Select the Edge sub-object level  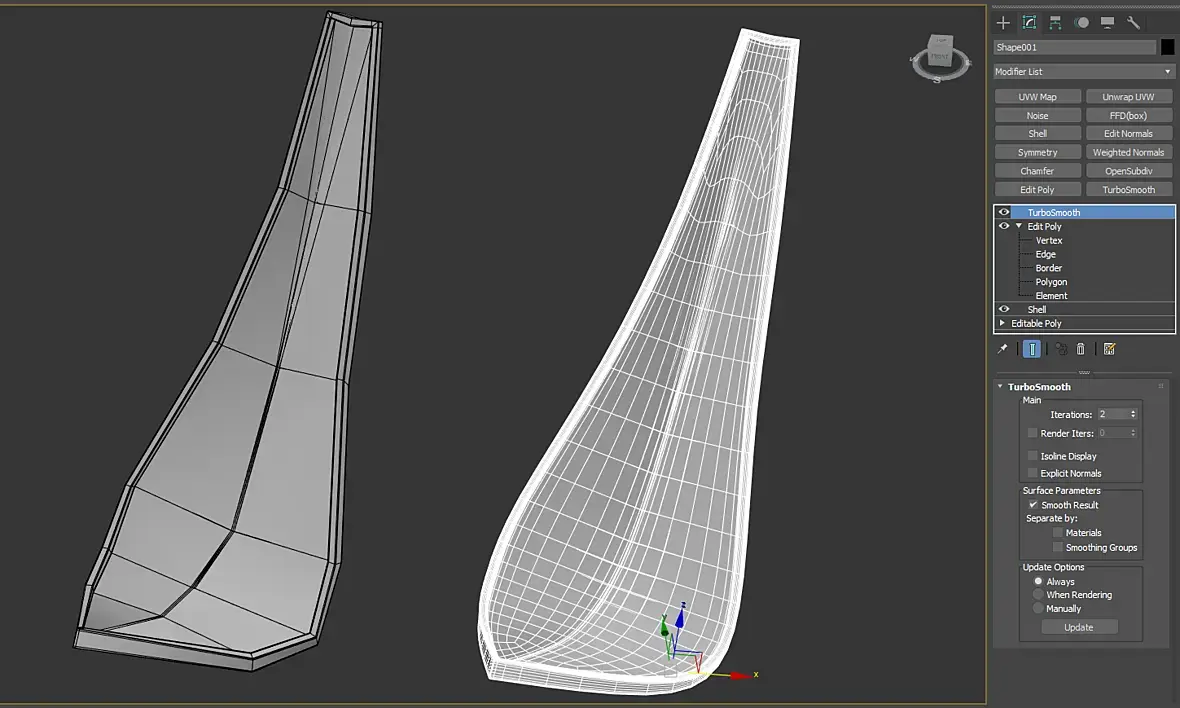tap(1045, 254)
